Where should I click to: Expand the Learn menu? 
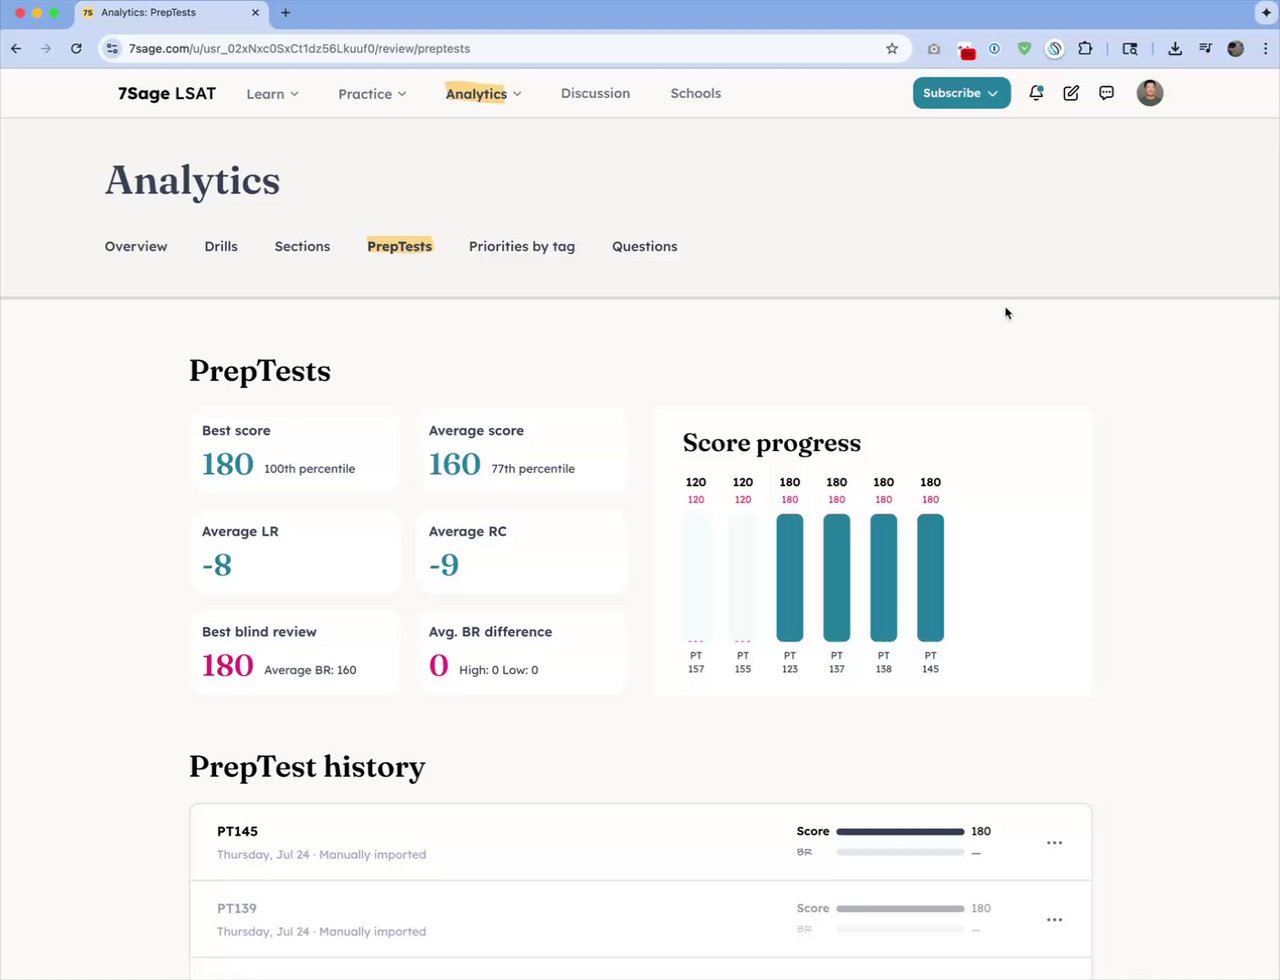272,94
